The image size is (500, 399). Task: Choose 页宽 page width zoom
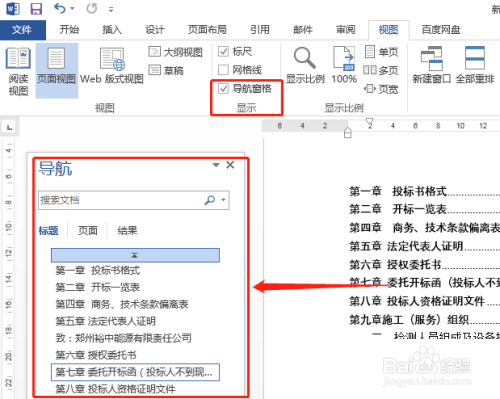[381, 89]
